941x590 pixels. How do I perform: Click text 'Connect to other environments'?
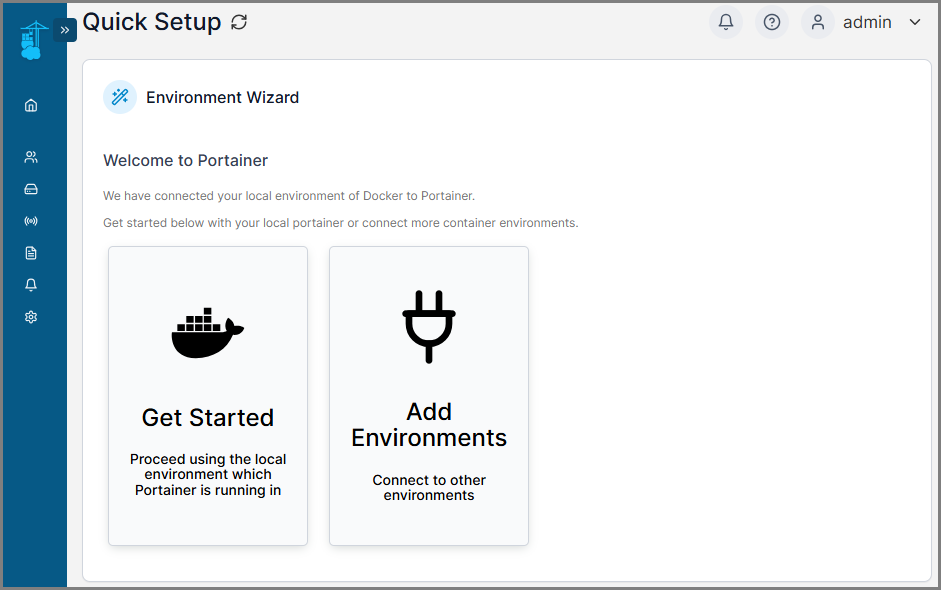coord(428,487)
